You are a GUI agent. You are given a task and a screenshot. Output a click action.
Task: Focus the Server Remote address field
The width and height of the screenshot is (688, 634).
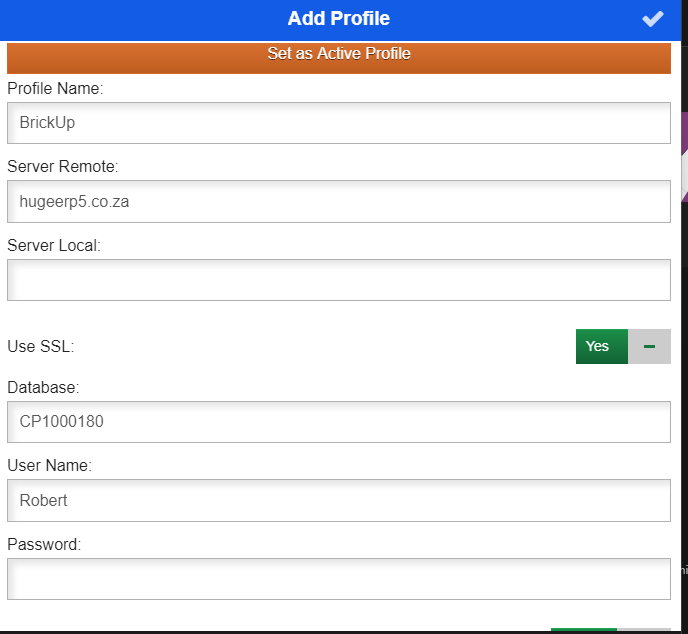click(338, 201)
